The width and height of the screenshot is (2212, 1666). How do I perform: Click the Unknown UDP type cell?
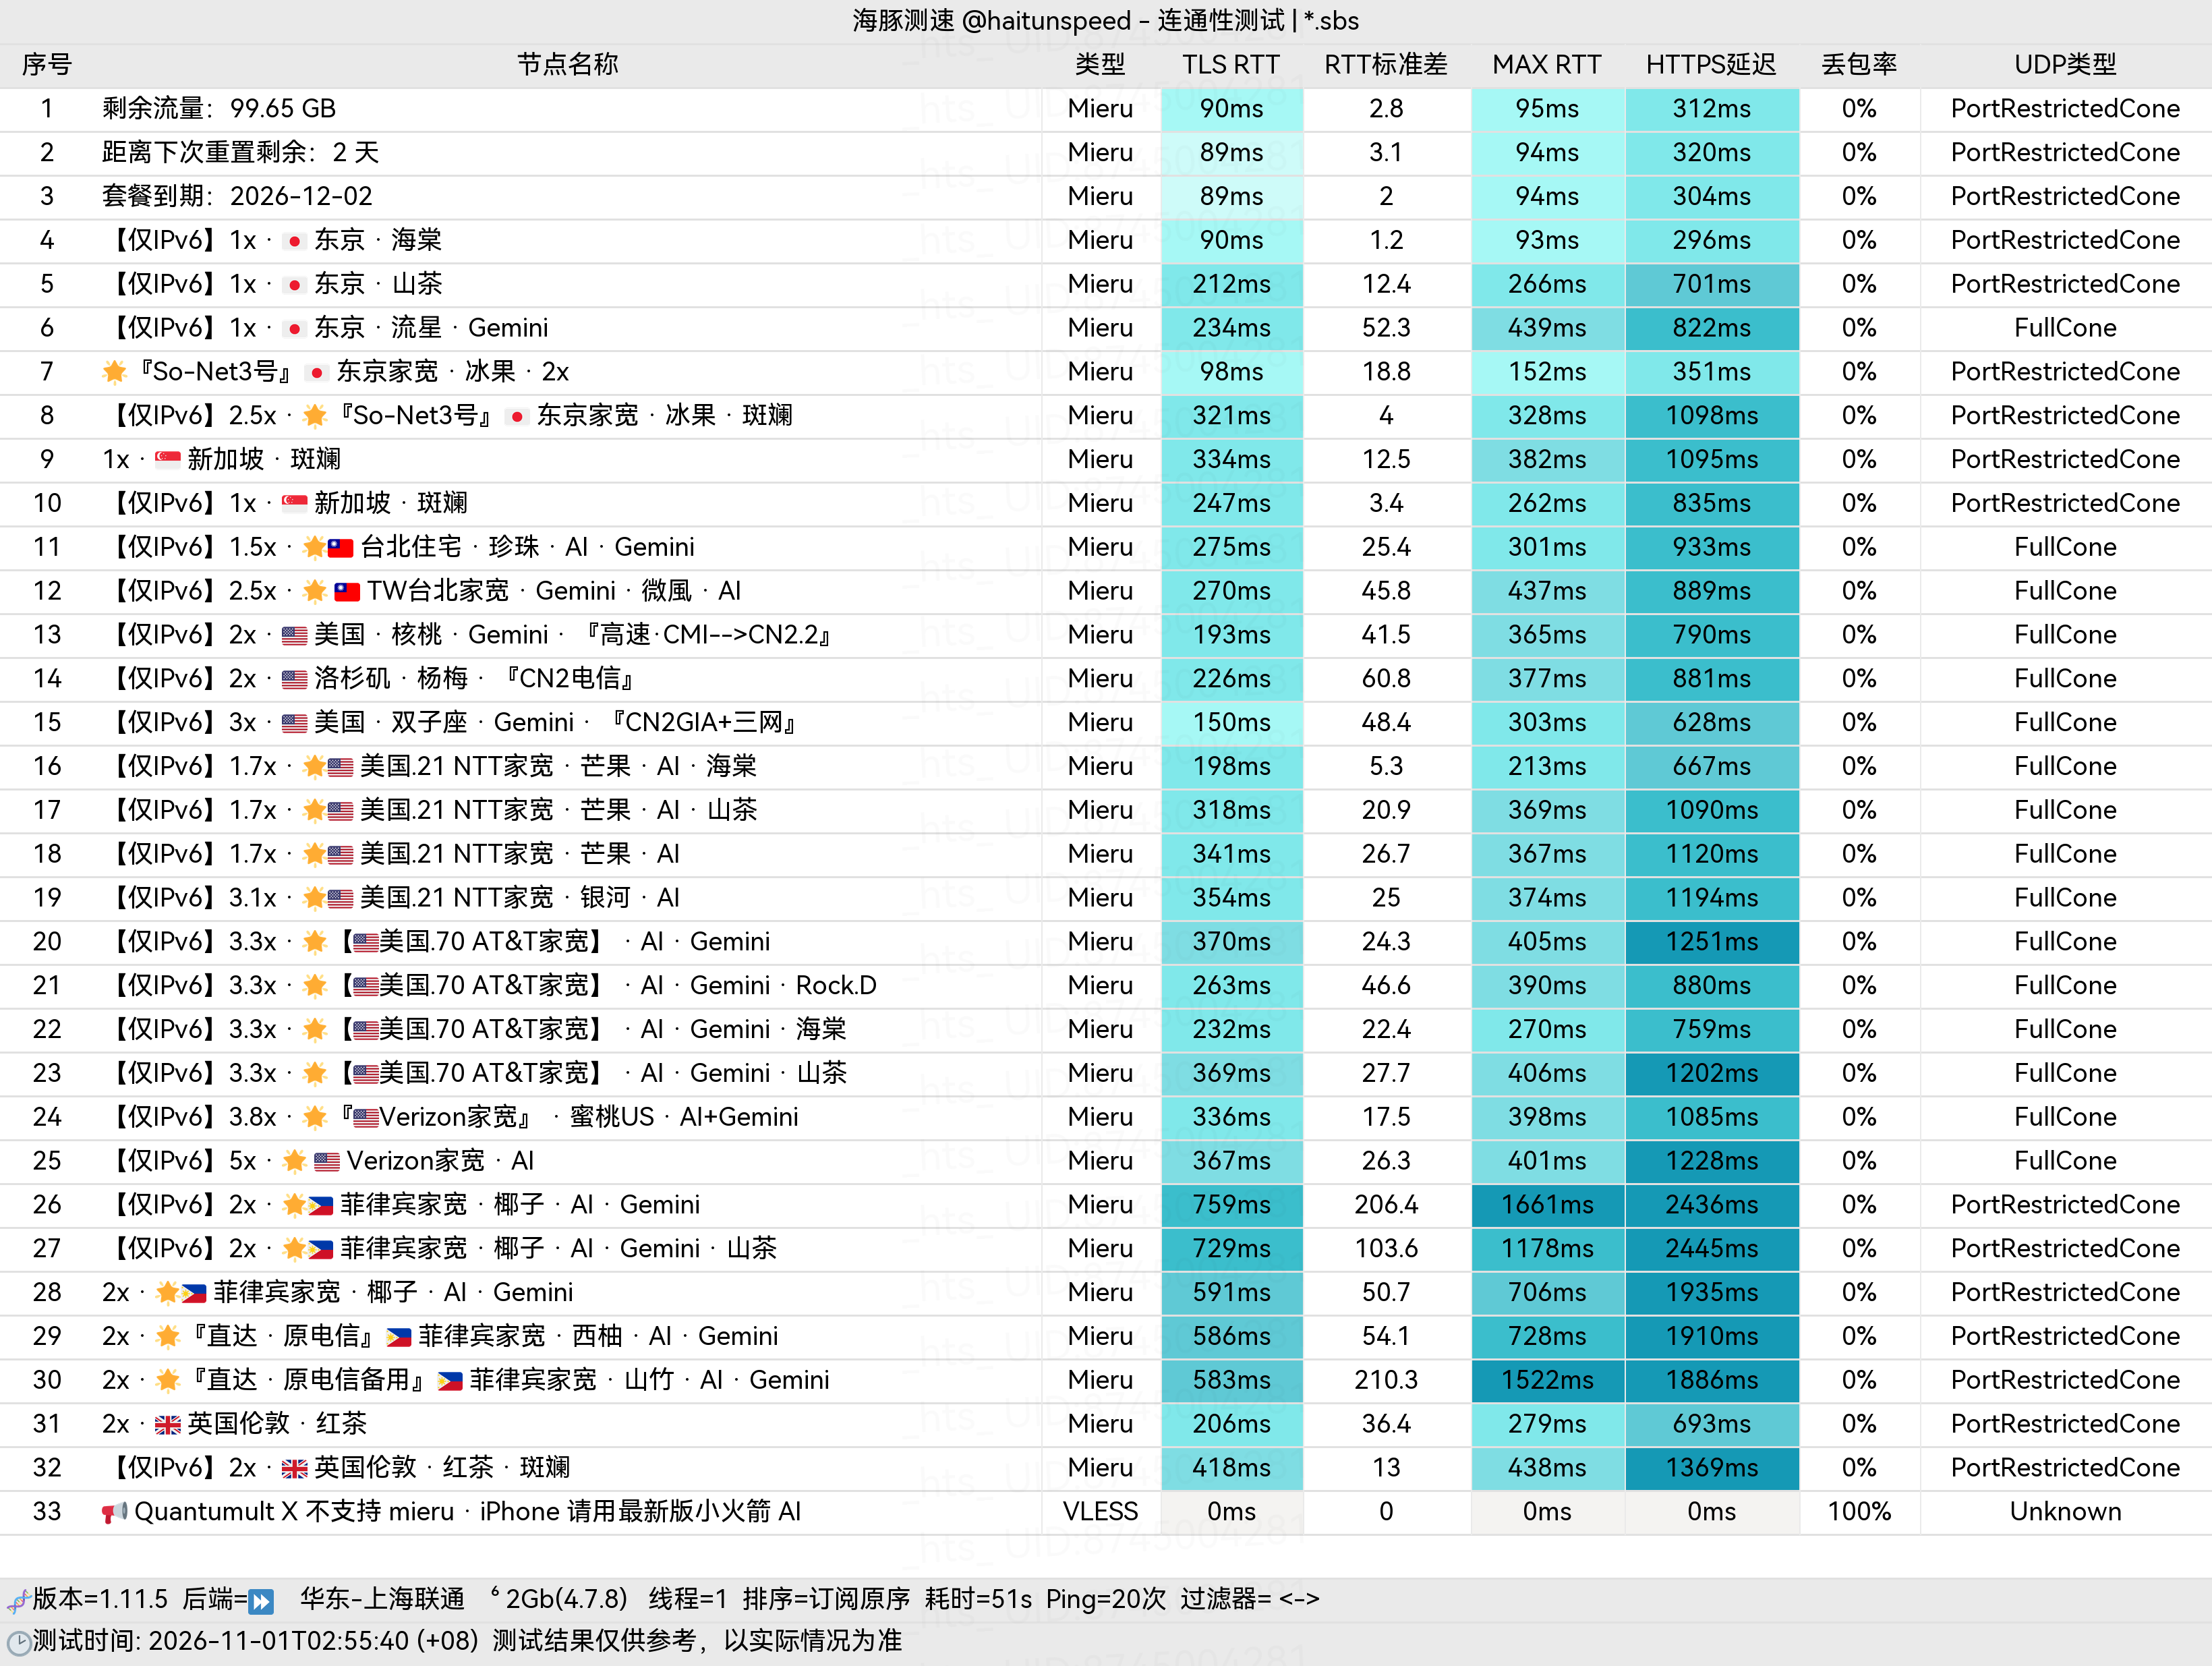pyautogui.click(x=2065, y=1512)
